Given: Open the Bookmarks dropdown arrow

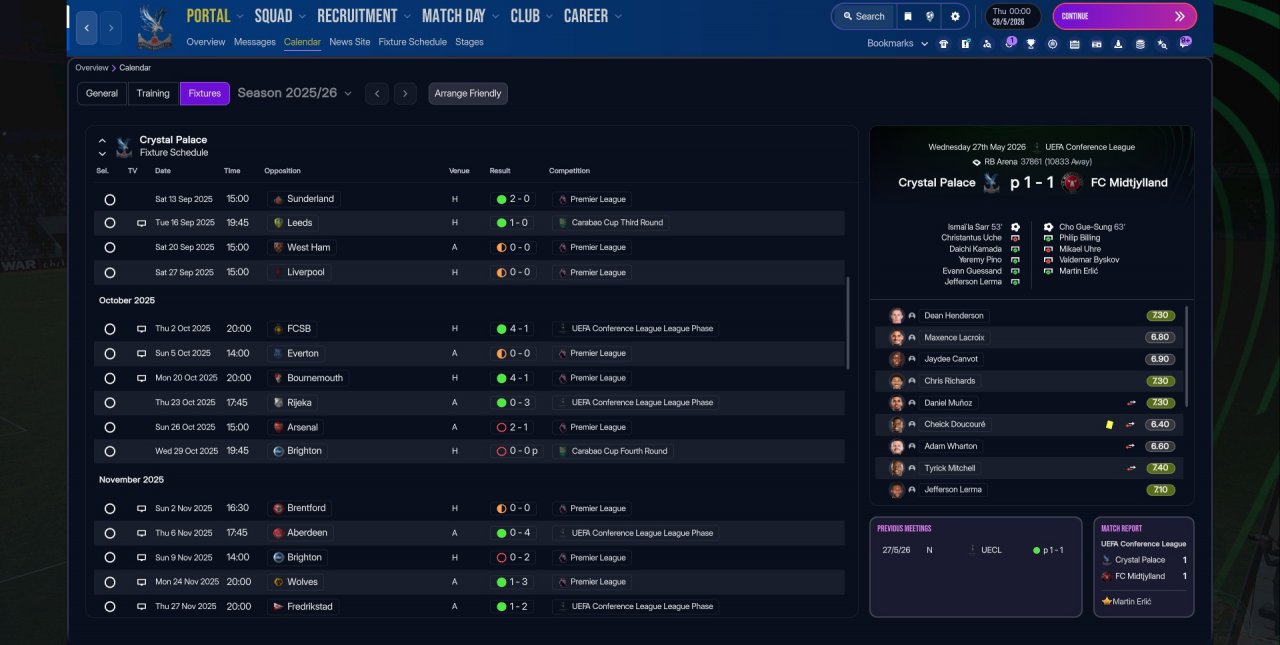Looking at the screenshot, I should pyautogui.click(x=924, y=44).
